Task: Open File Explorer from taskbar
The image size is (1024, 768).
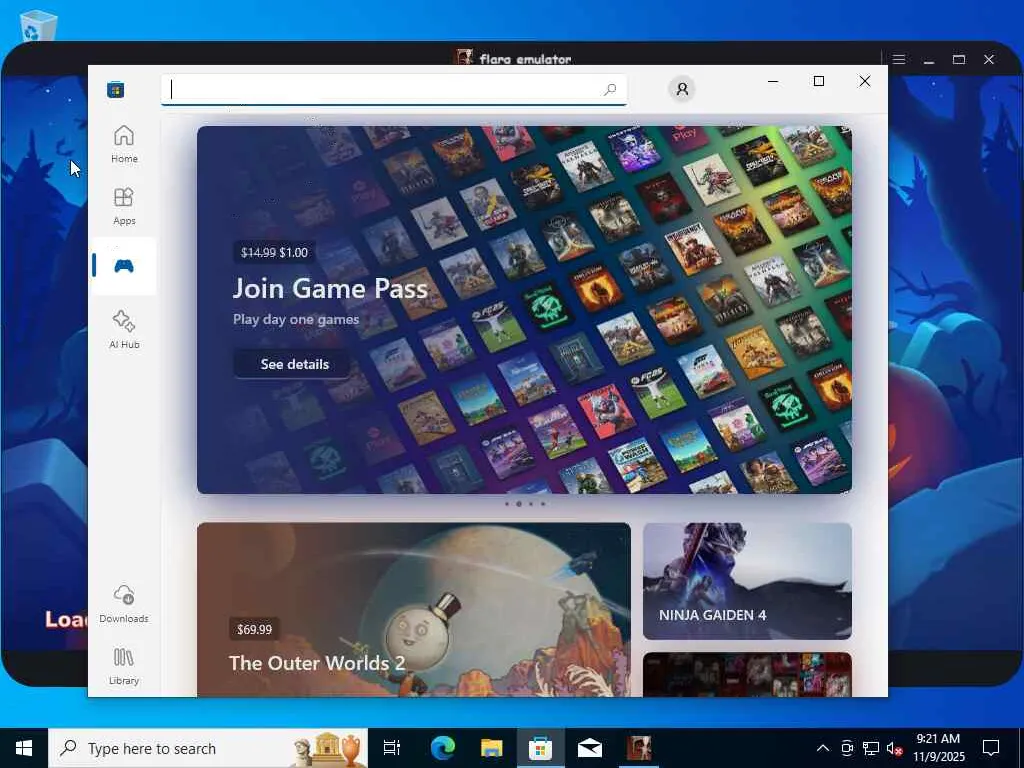Action: click(x=491, y=748)
